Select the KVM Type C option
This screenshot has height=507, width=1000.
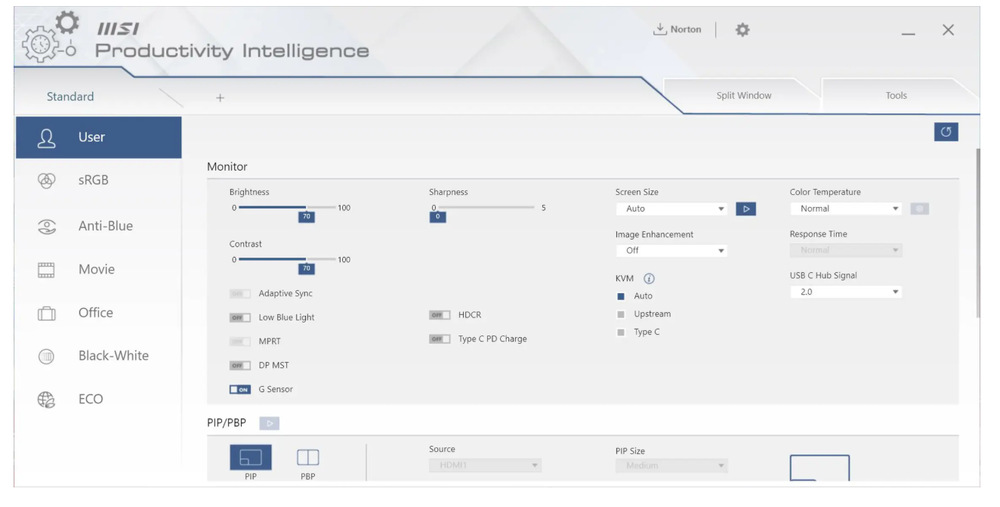(x=621, y=332)
